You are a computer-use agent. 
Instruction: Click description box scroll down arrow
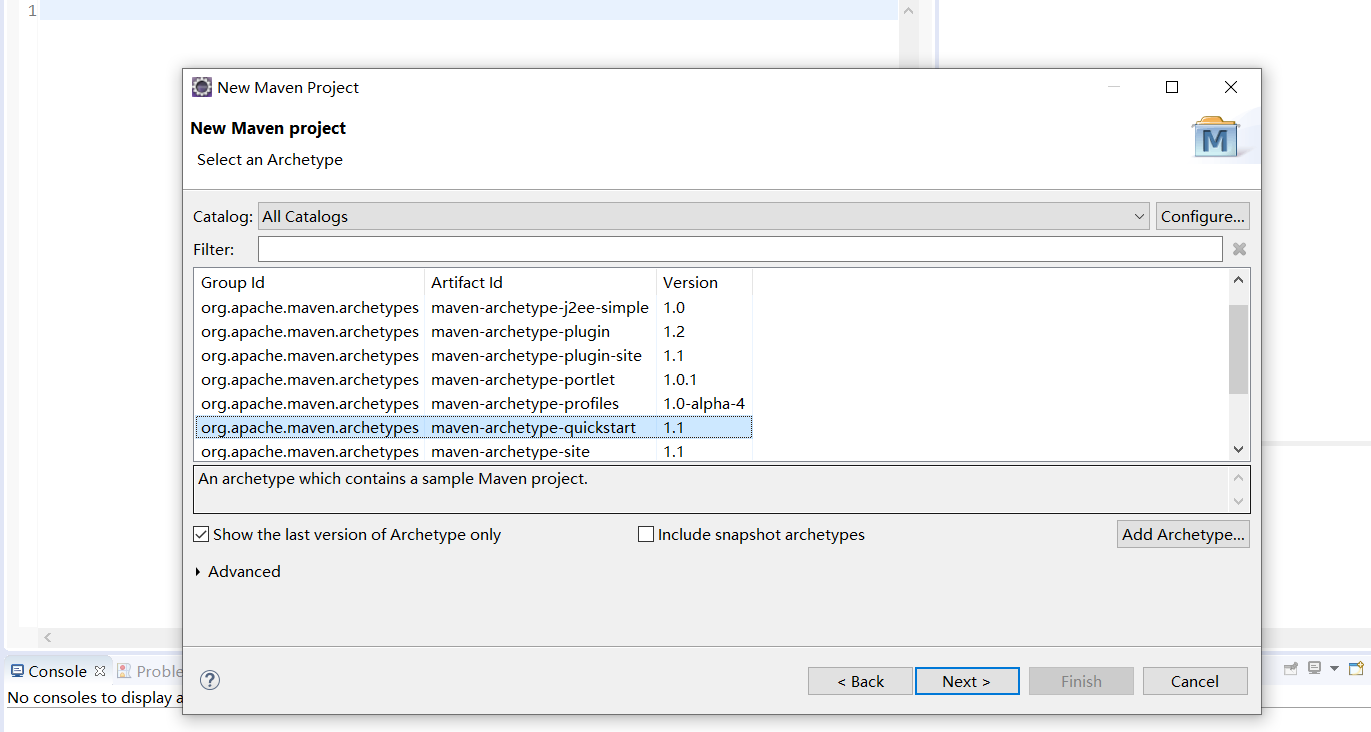click(1239, 501)
